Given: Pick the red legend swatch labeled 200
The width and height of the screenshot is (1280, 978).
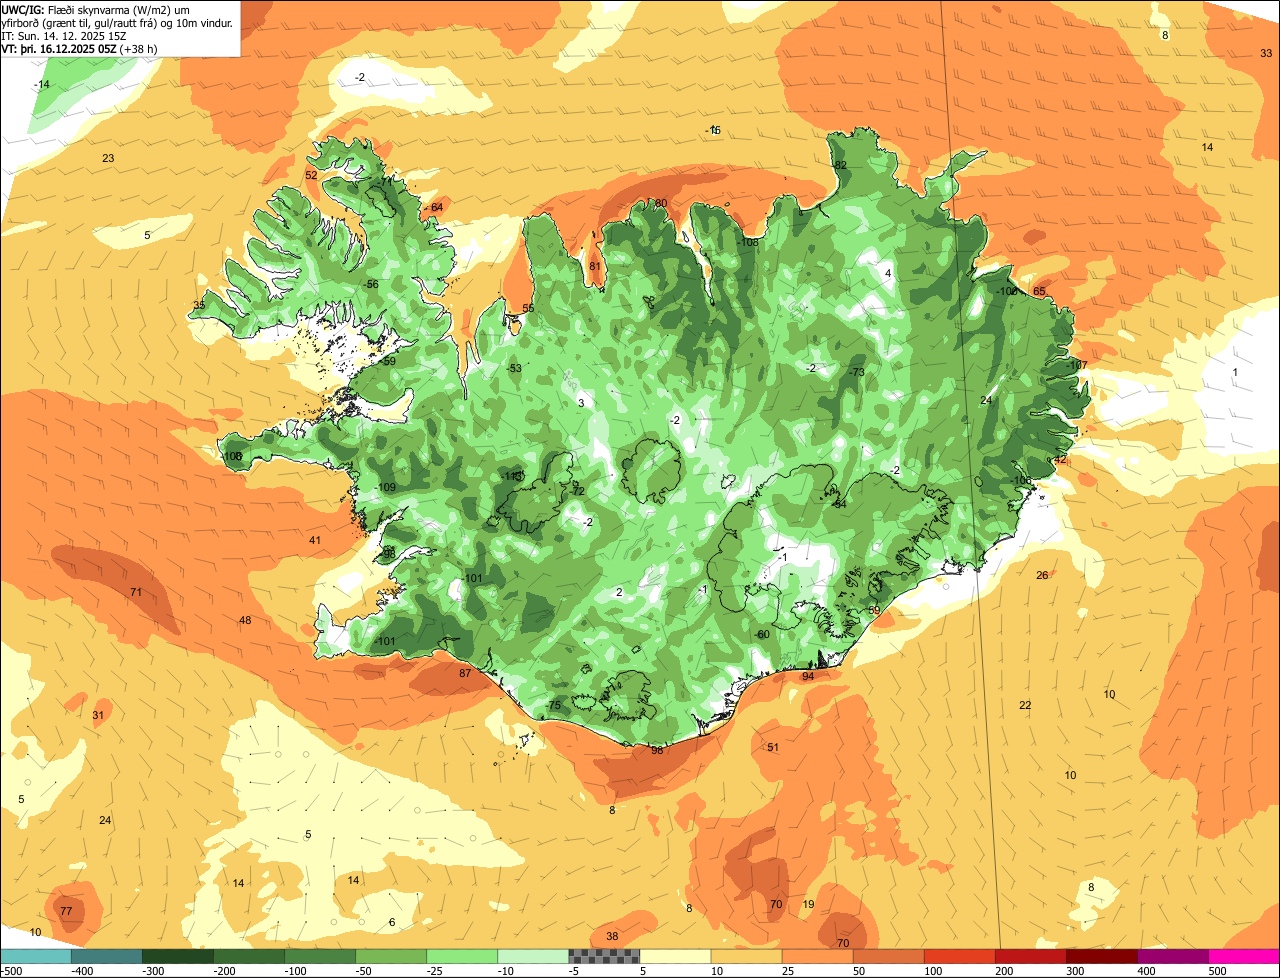Looking at the screenshot, I should click(x=1031, y=956).
